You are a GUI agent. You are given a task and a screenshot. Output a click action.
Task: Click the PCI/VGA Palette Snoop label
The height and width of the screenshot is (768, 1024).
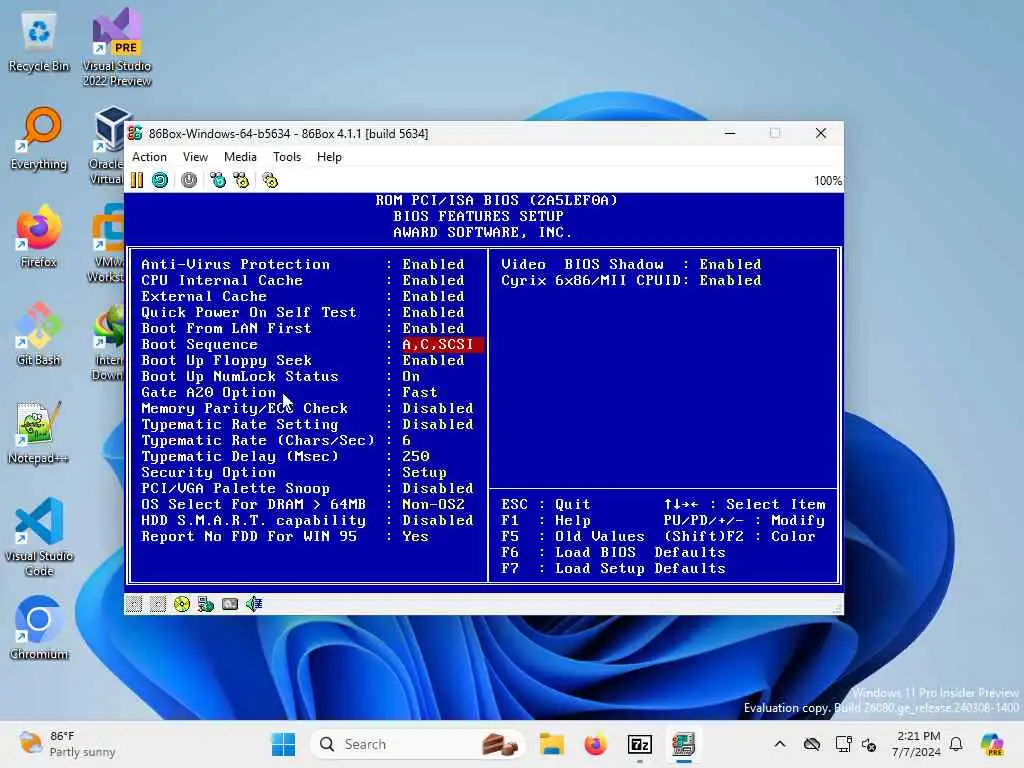(x=235, y=488)
